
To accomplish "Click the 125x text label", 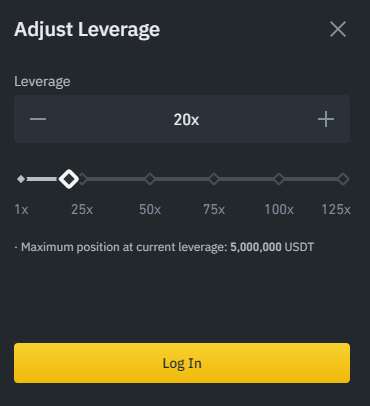I will point(336,210).
